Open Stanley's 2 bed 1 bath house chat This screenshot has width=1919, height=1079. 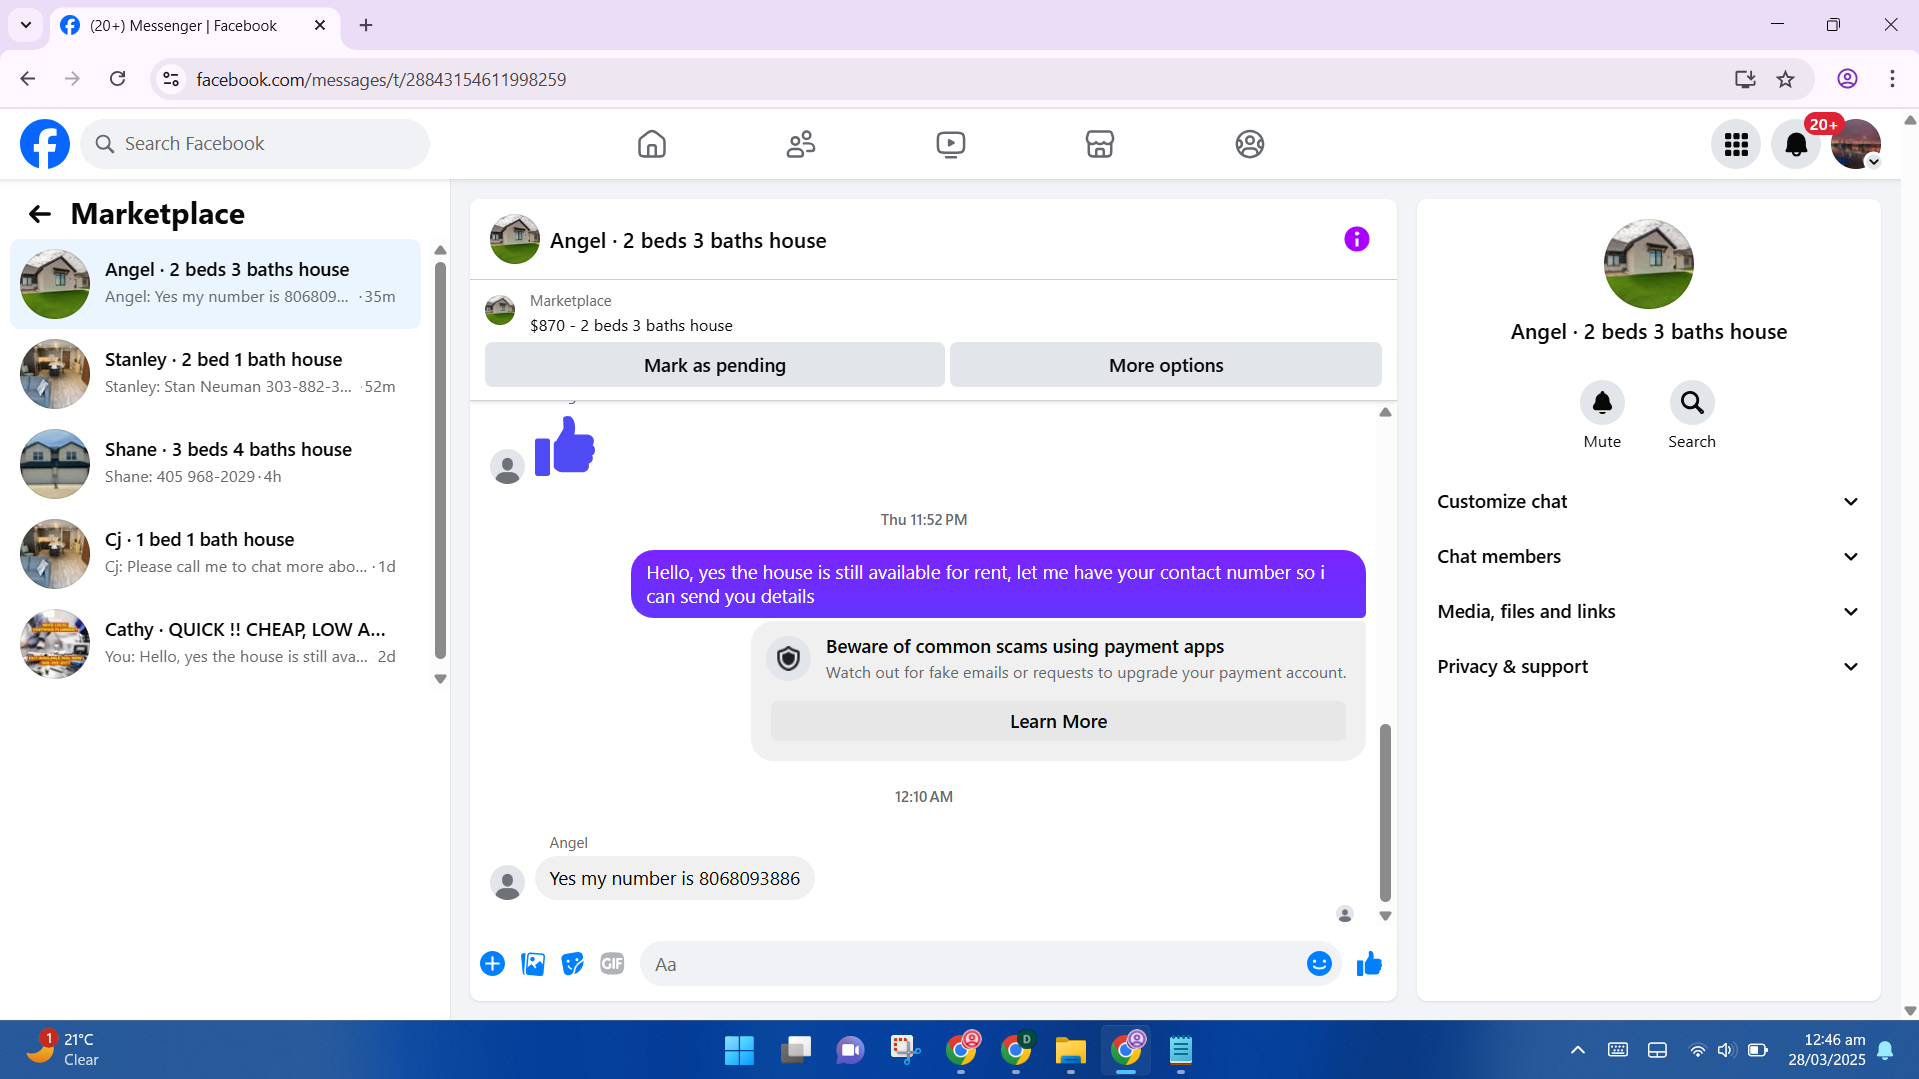tap(215, 374)
